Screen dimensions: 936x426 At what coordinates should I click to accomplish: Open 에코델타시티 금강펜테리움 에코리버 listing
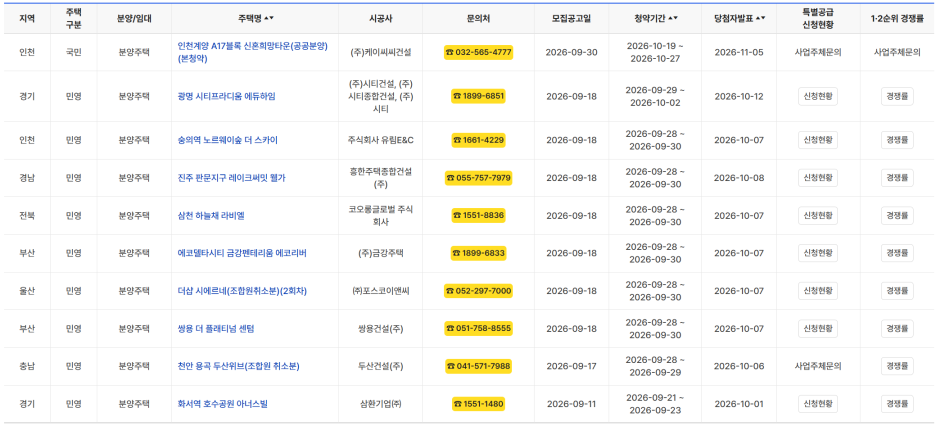tap(242, 254)
